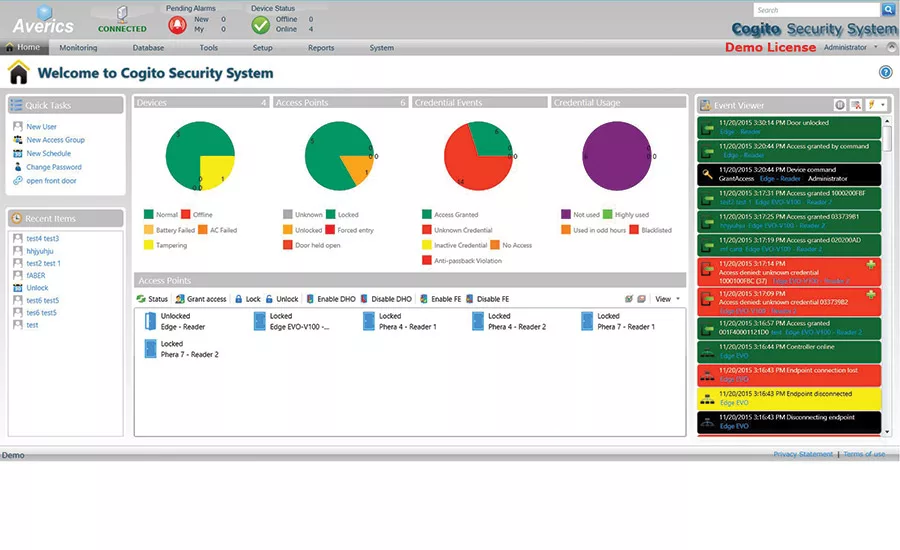The image size is (900, 550).
Task: Open the Tools menu
Action: point(208,48)
